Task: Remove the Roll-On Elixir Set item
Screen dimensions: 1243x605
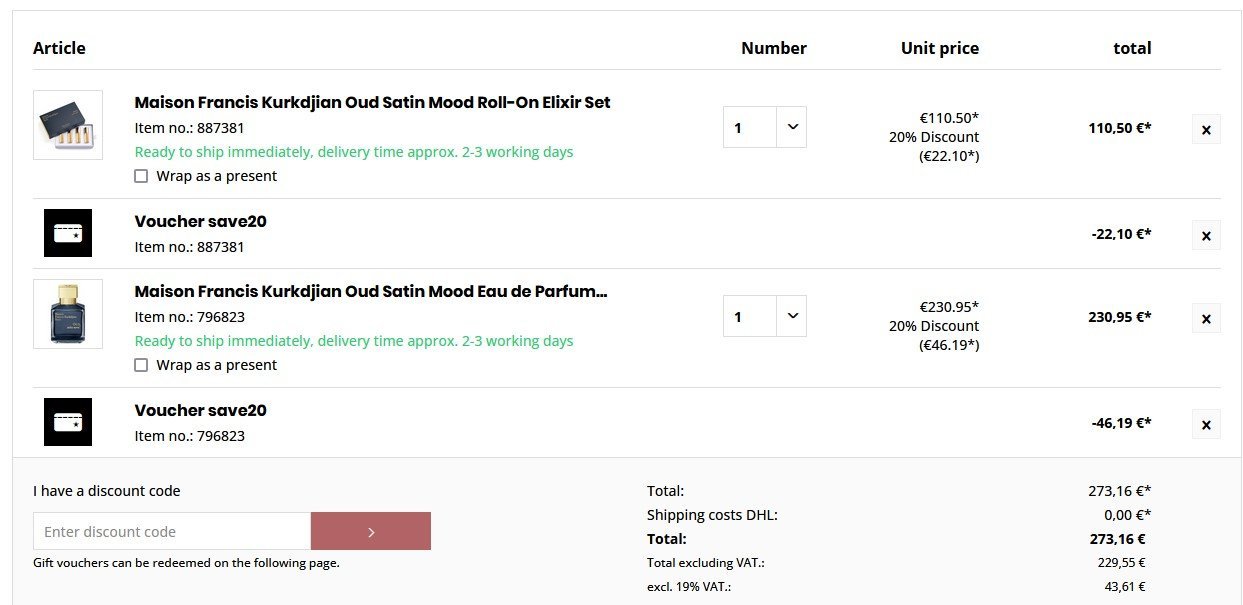Action: click(x=1206, y=129)
